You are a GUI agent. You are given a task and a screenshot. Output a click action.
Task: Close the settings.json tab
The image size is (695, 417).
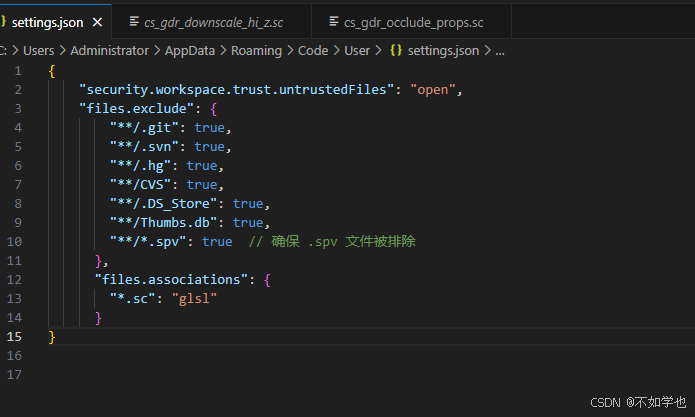pyautogui.click(x=98, y=22)
